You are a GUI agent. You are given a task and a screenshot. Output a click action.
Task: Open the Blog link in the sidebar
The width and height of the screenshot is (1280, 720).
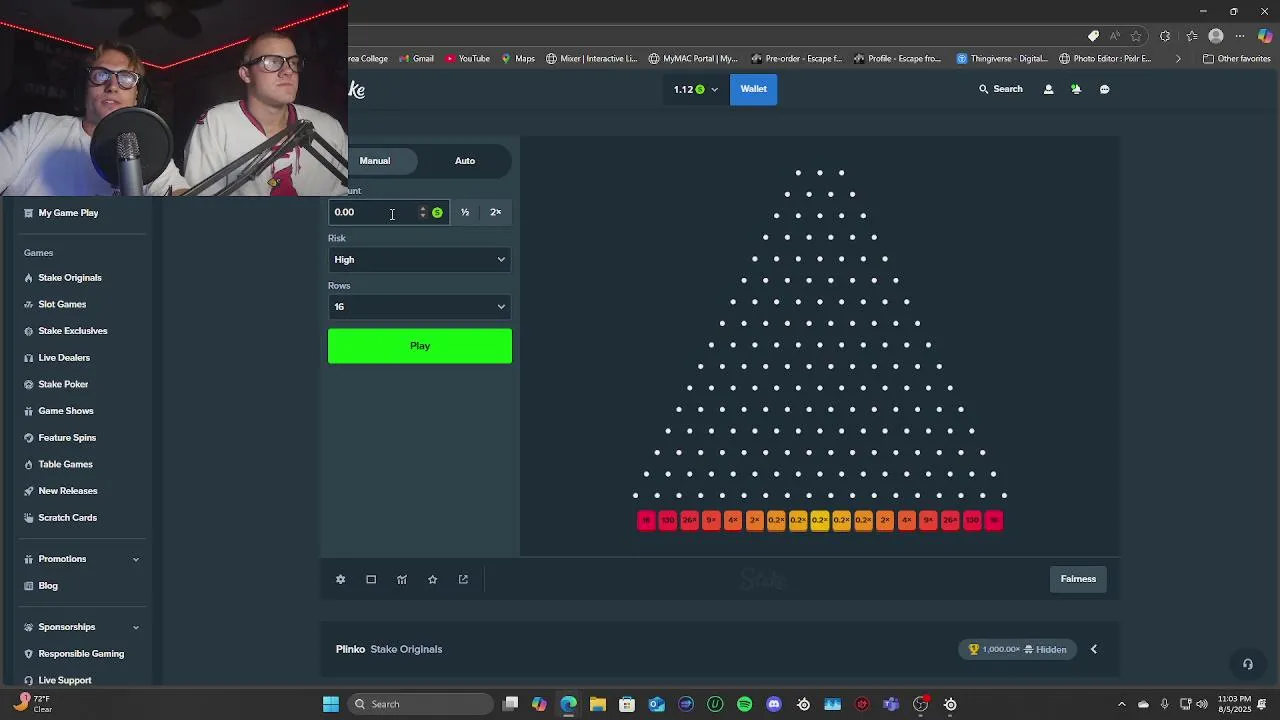coord(48,586)
